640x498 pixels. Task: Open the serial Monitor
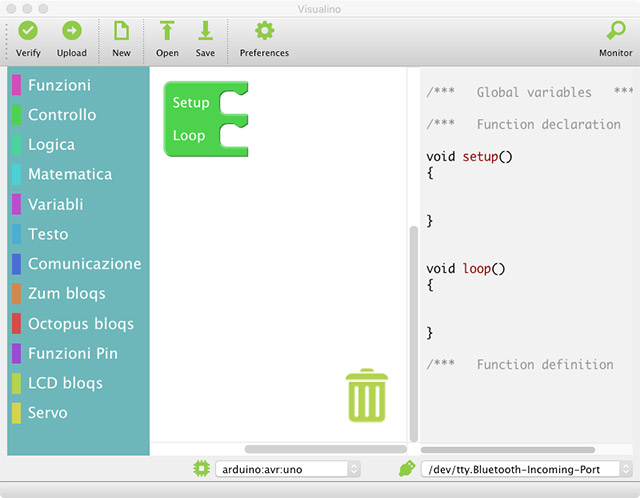pyautogui.click(x=615, y=32)
